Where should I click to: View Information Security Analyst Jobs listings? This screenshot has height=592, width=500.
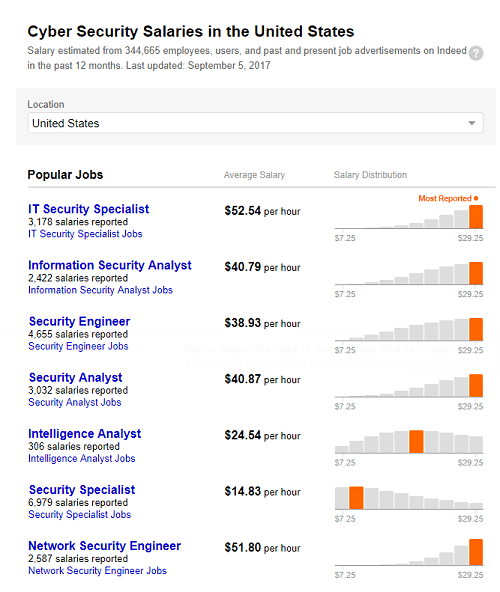(100, 290)
